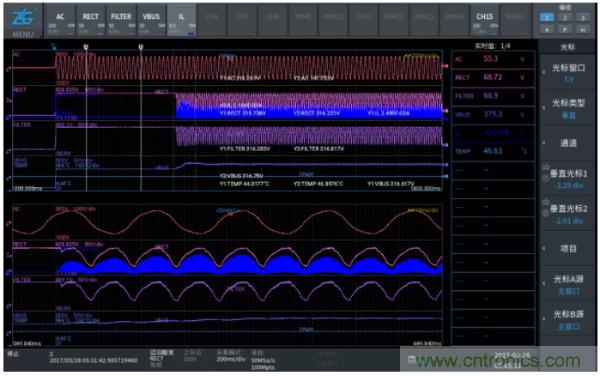Choose layout button 1 in top-right grid

coord(546,18)
